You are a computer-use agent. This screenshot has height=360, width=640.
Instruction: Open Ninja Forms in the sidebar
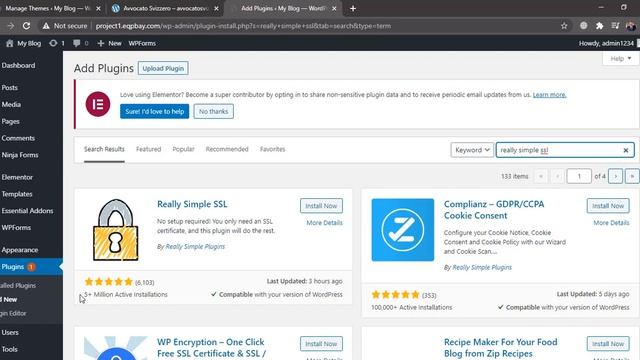click(20, 155)
